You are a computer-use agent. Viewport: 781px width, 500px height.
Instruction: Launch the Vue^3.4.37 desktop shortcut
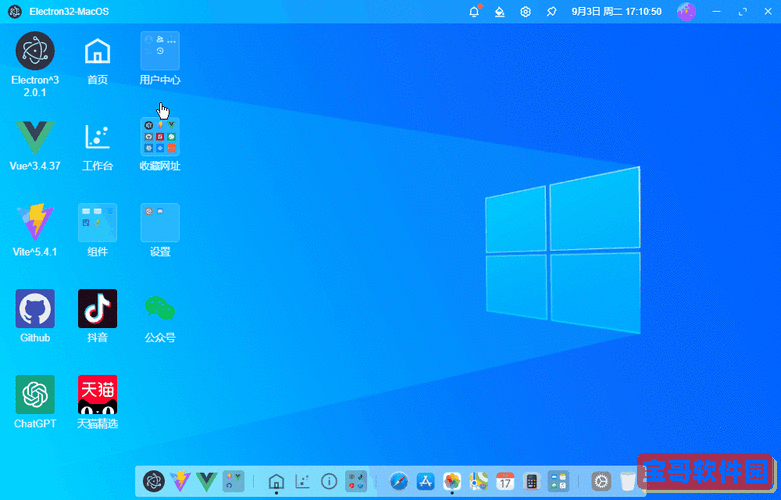click(35, 137)
